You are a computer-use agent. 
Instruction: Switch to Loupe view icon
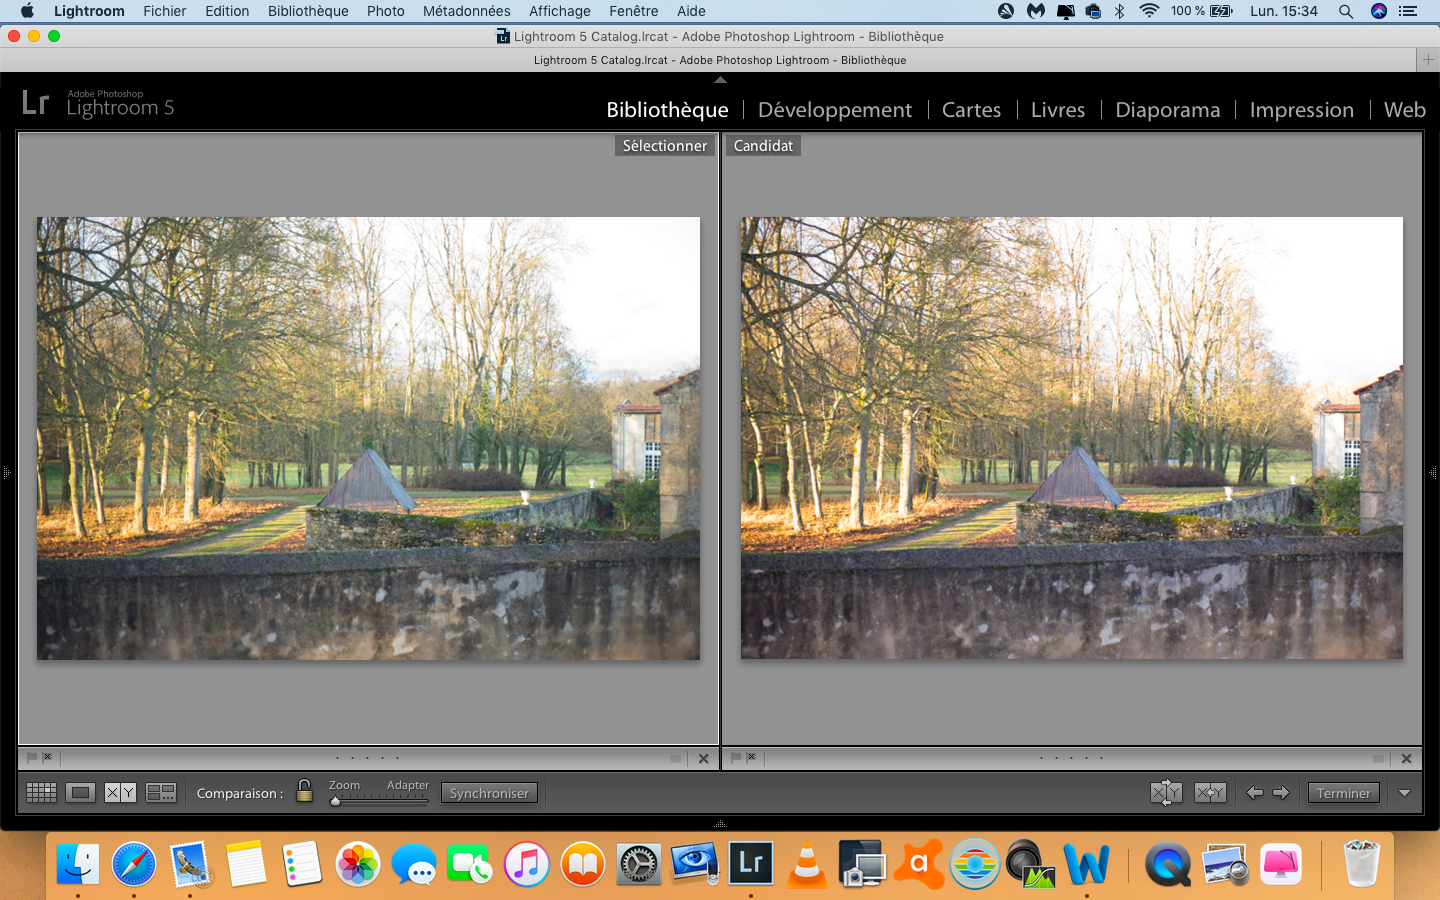(x=80, y=793)
